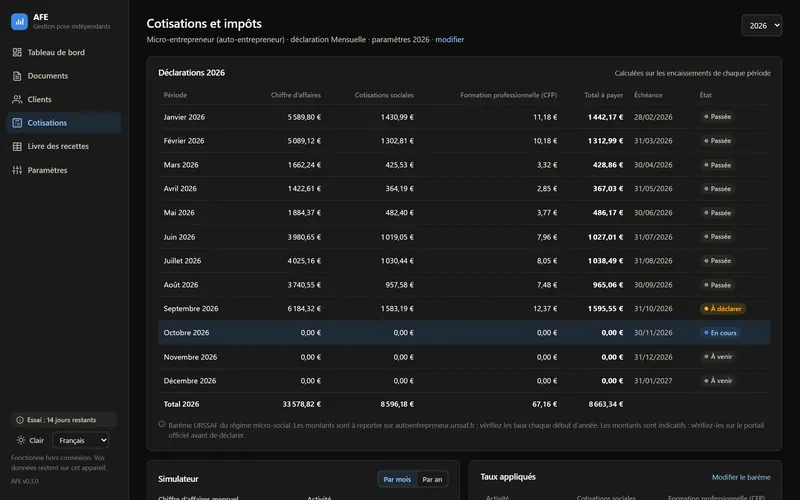Select Cotisations in the sidebar

(64, 123)
